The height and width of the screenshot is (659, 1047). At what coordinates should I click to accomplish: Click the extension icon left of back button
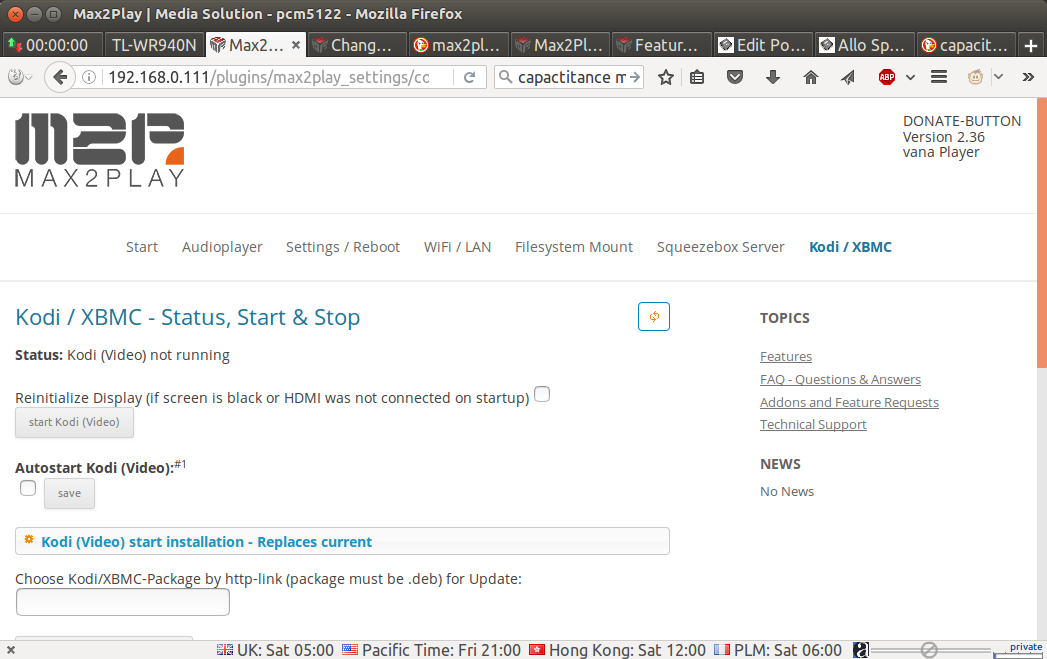point(15,77)
